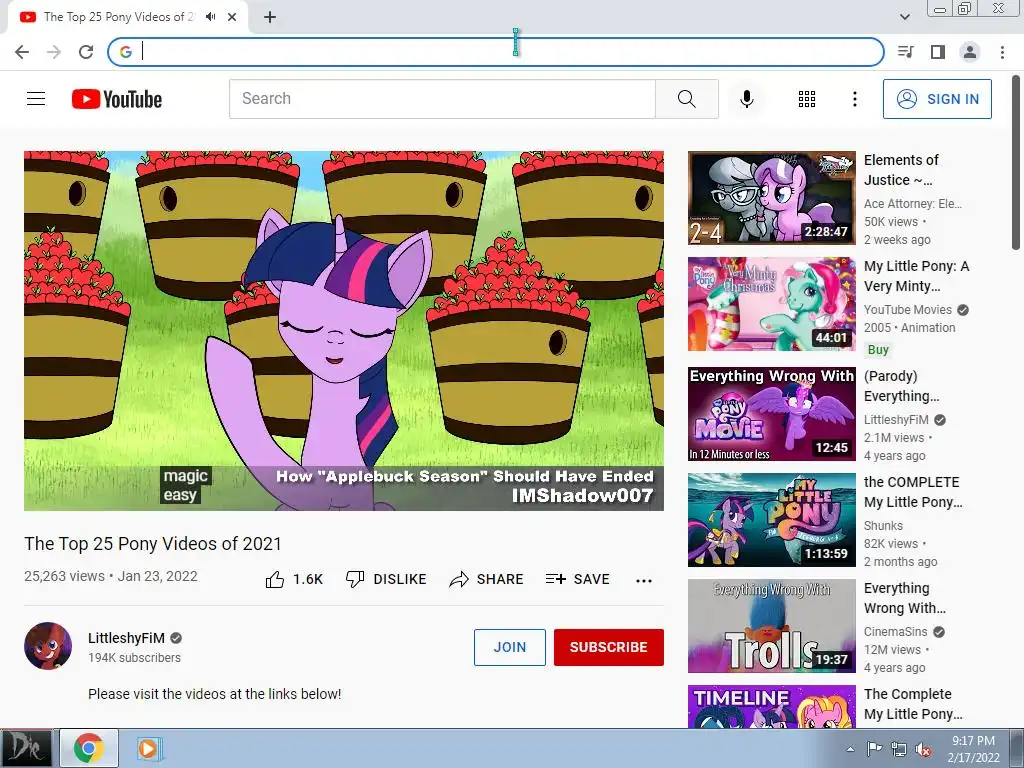Click the YouTube logo

117,99
